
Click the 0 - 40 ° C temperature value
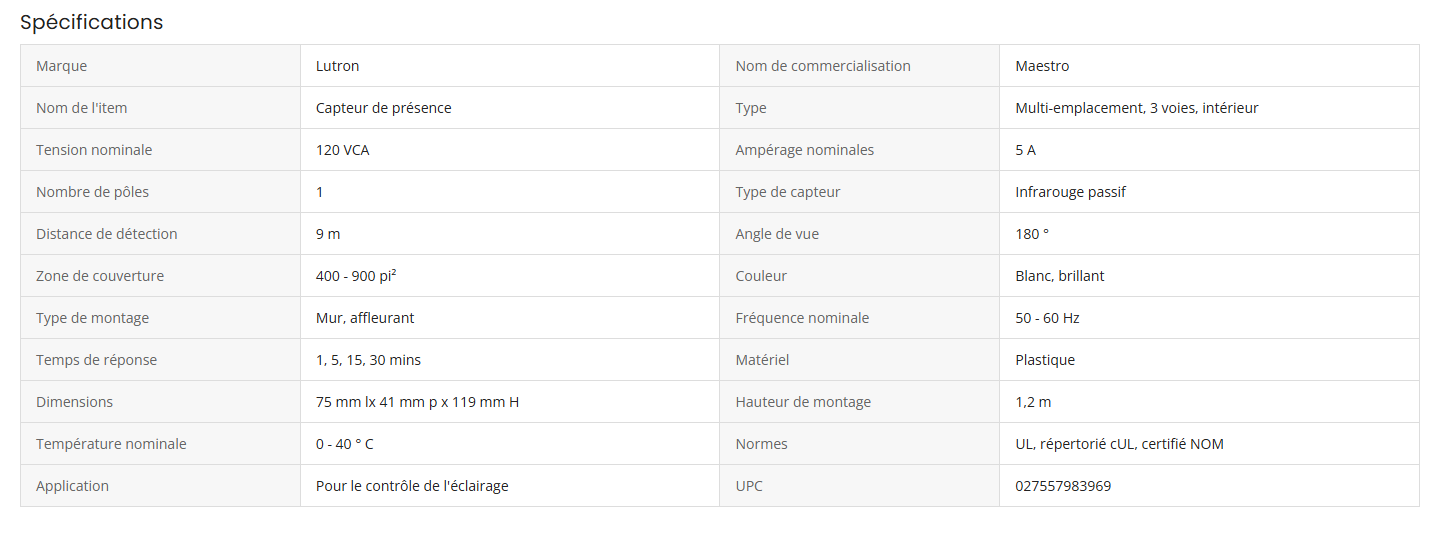tap(344, 444)
